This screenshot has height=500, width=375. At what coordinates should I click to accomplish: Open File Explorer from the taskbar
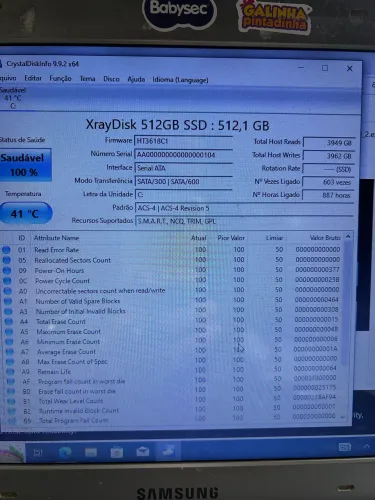click(91, 452)
